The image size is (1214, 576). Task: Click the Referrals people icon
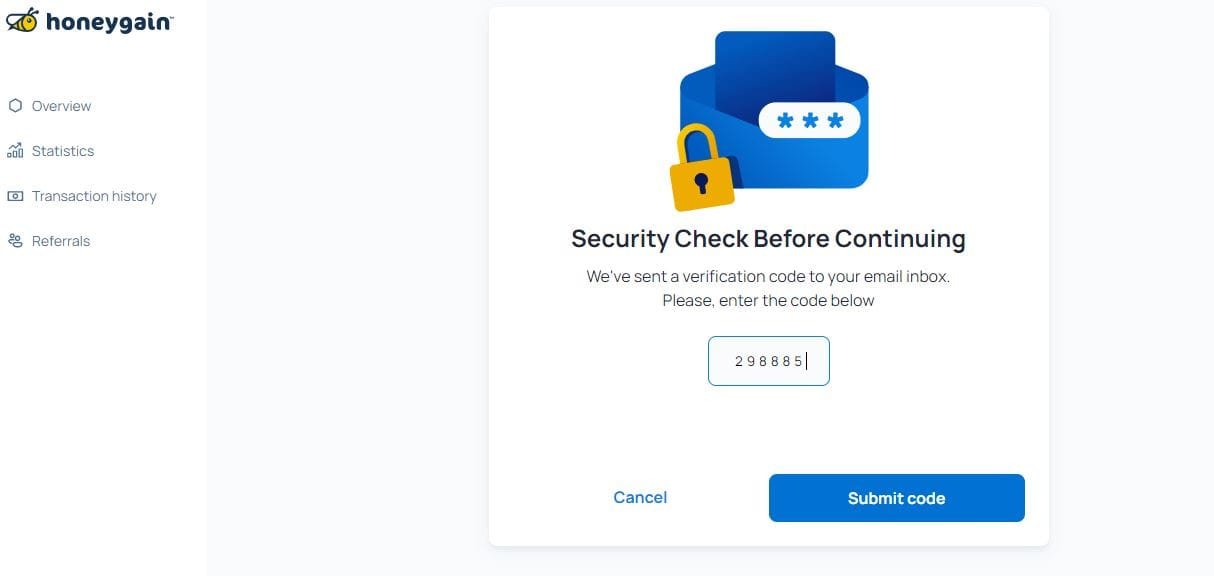click(x=15, y=241)
